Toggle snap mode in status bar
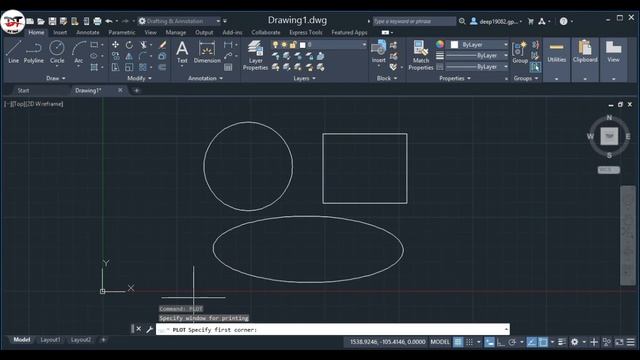640x360 pixels. point(470,342)
